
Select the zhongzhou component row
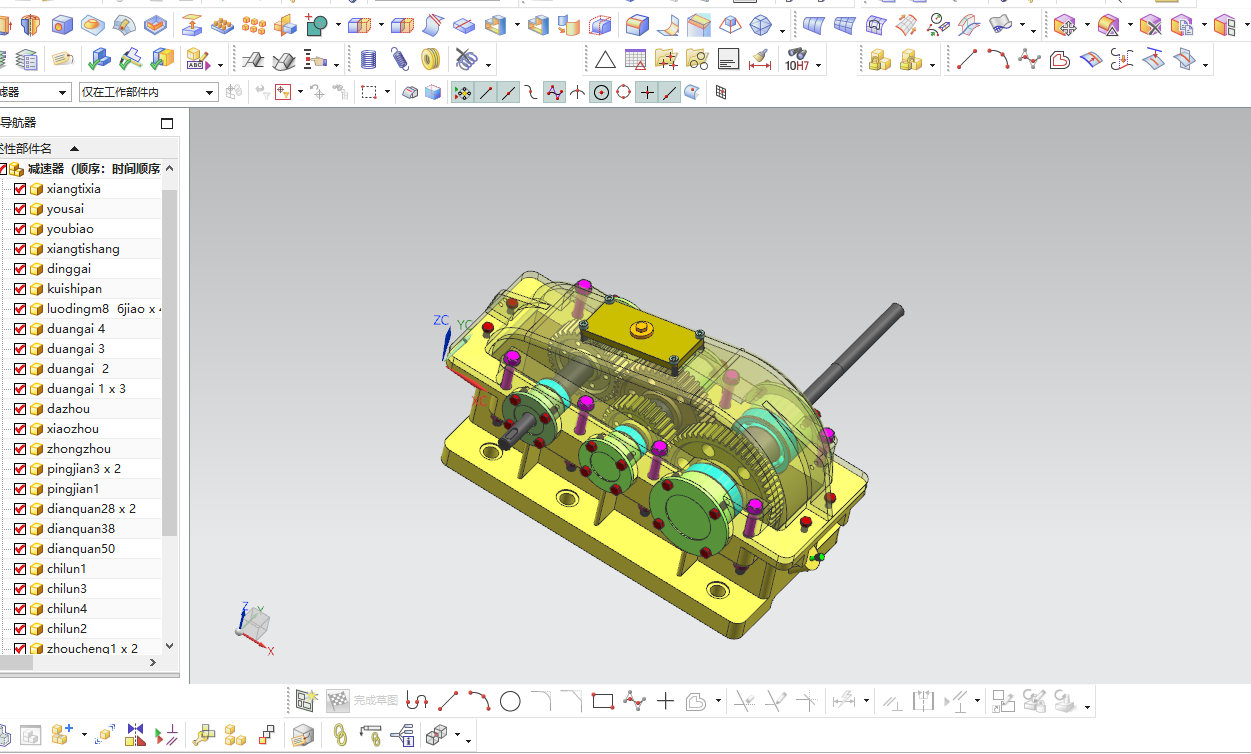(80, 449)
